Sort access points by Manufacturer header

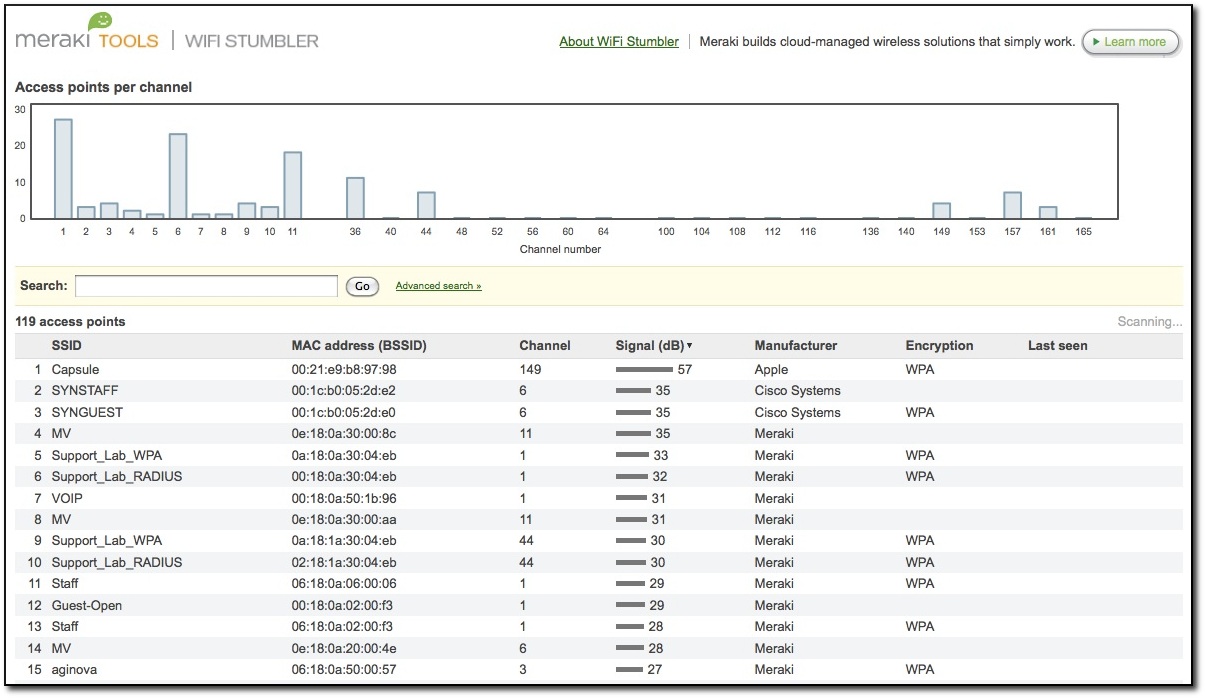pyautogui.click(x=795, y=346)
